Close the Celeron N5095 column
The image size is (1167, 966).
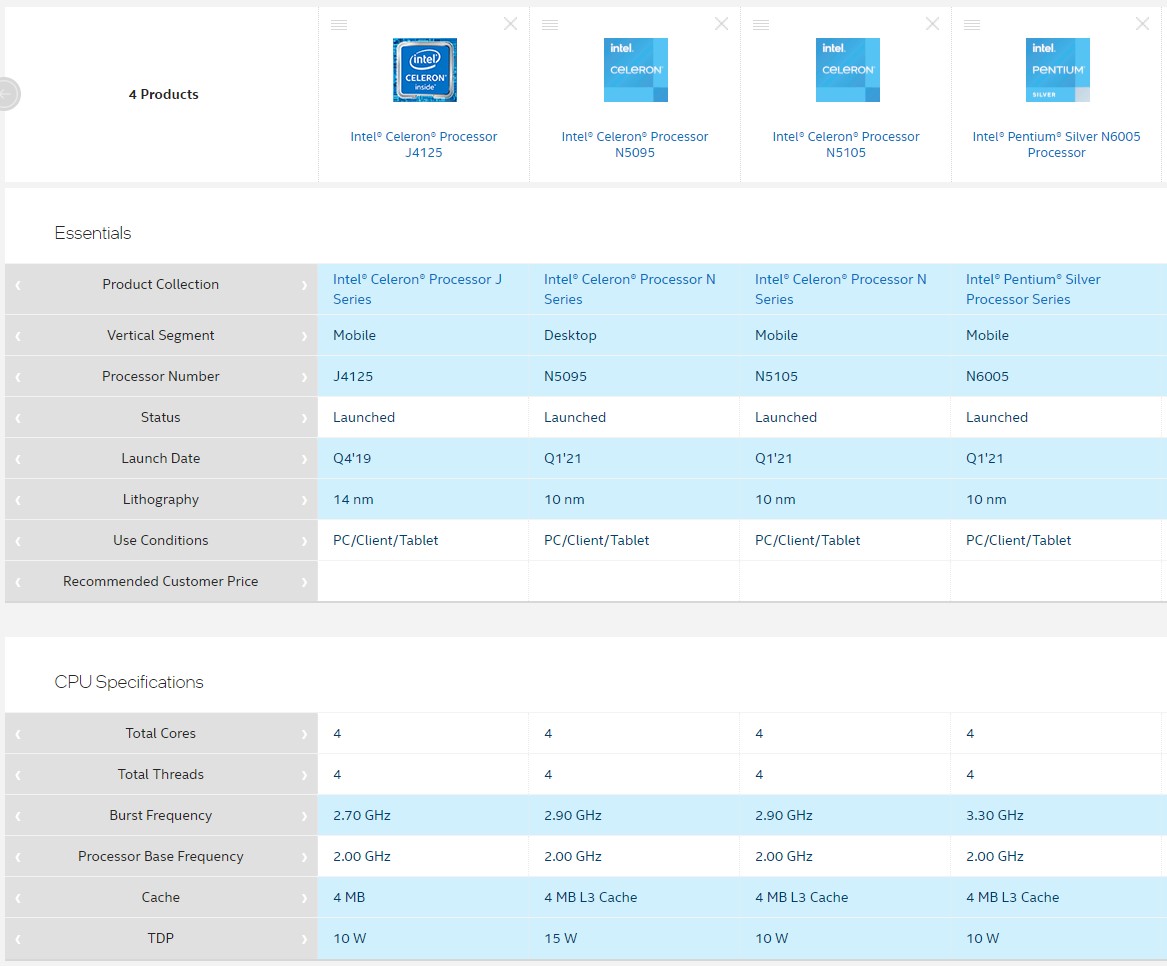point(721,24)
